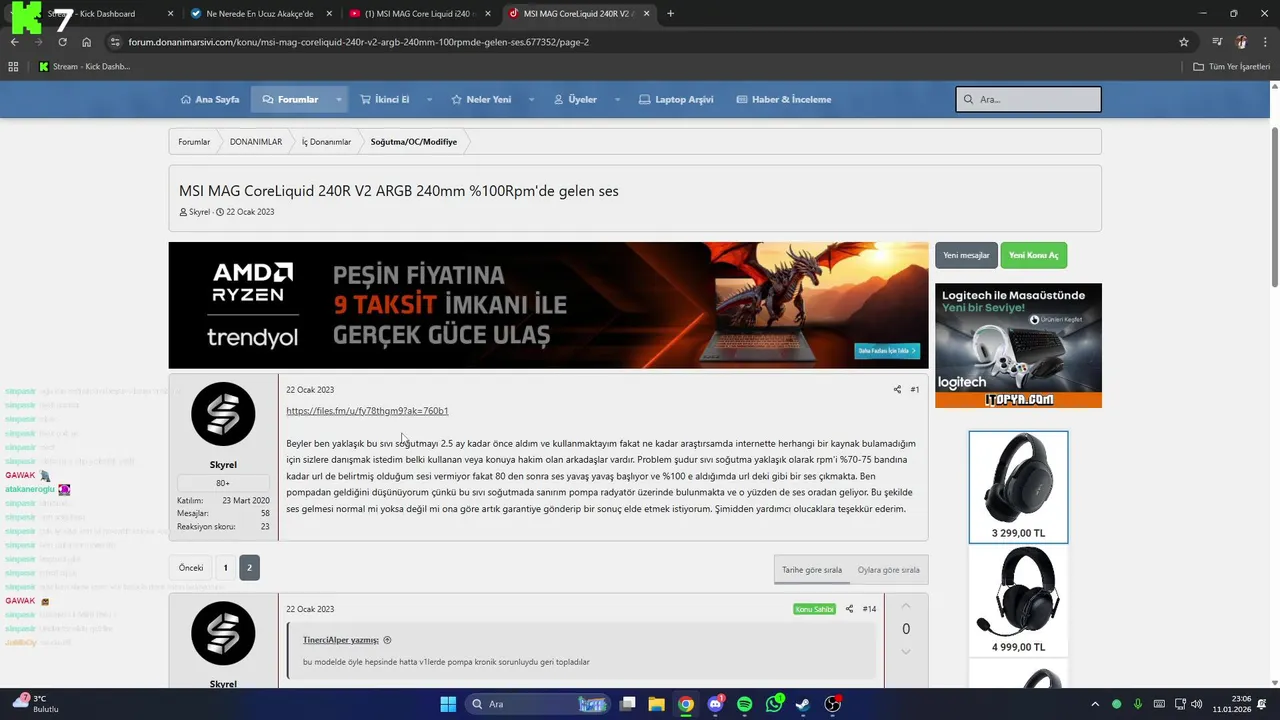
Task: Open the 4 999,00 TL headset product
Action: coord(1018,601)
